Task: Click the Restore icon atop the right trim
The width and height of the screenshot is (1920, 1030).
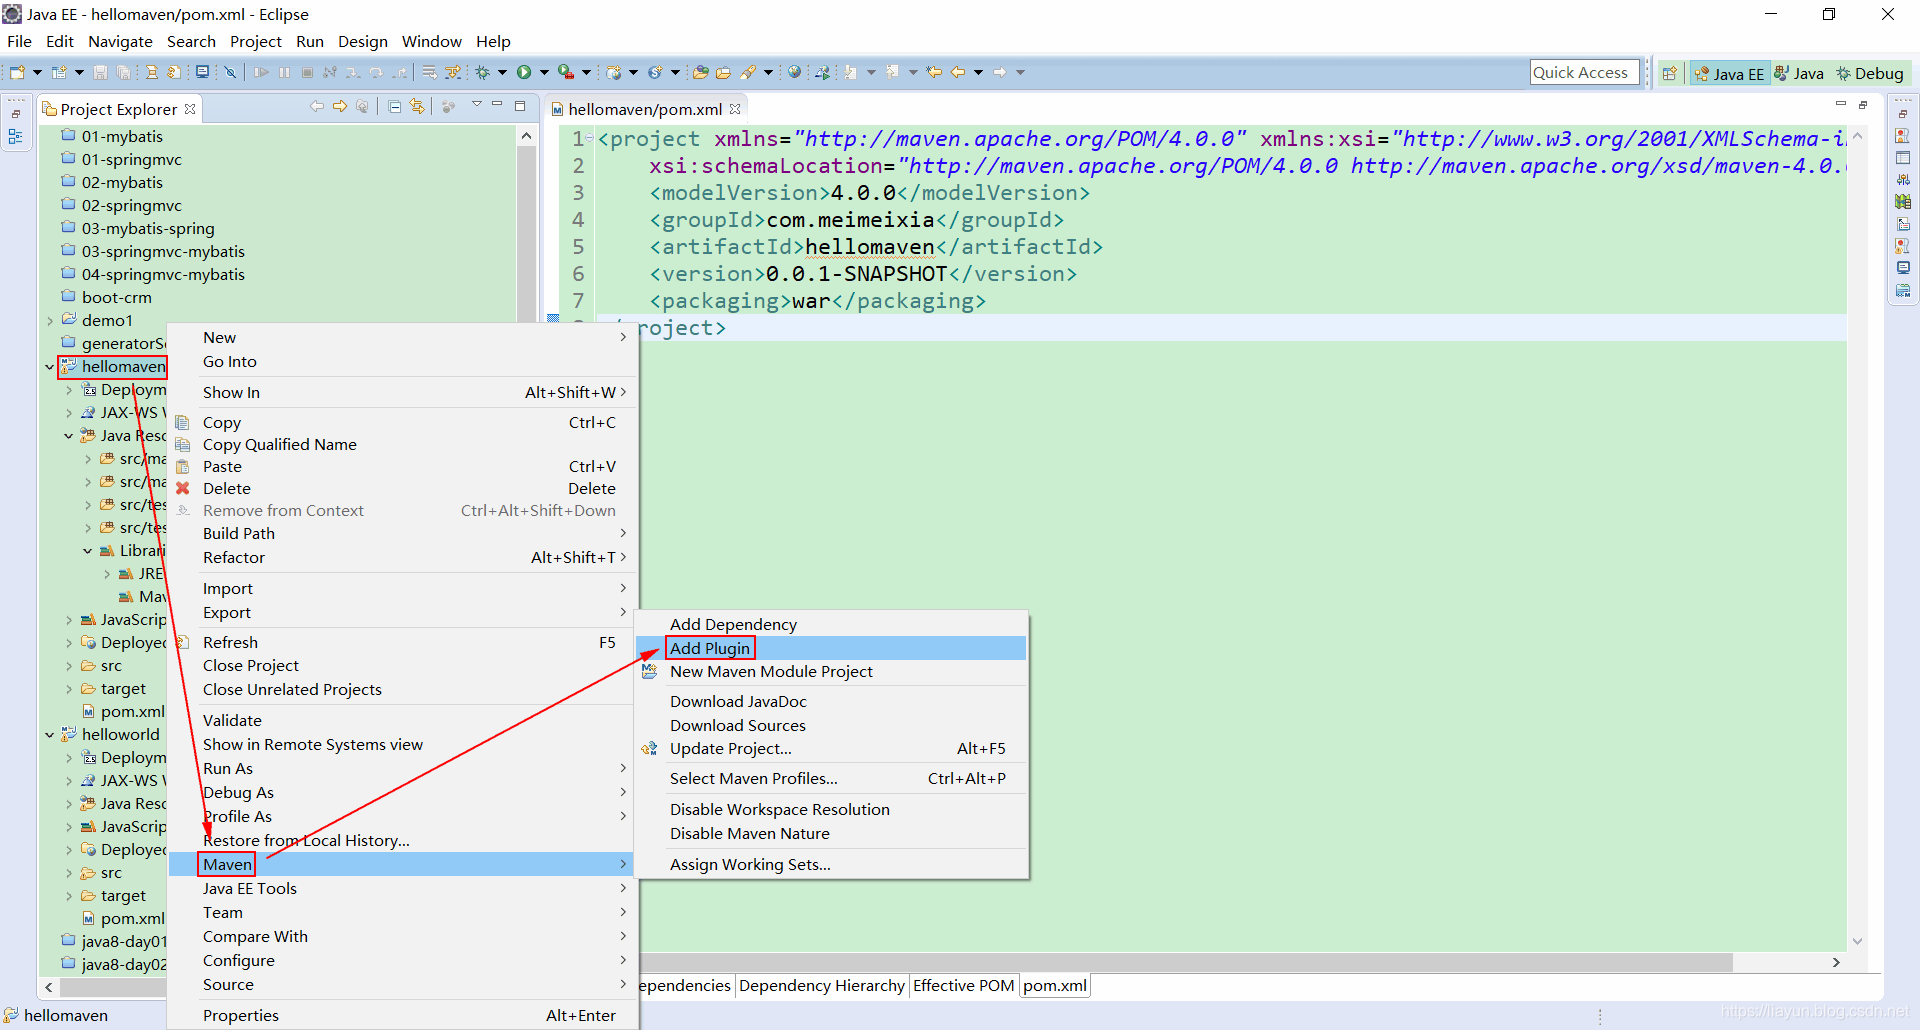Action: coord(1903,113)
